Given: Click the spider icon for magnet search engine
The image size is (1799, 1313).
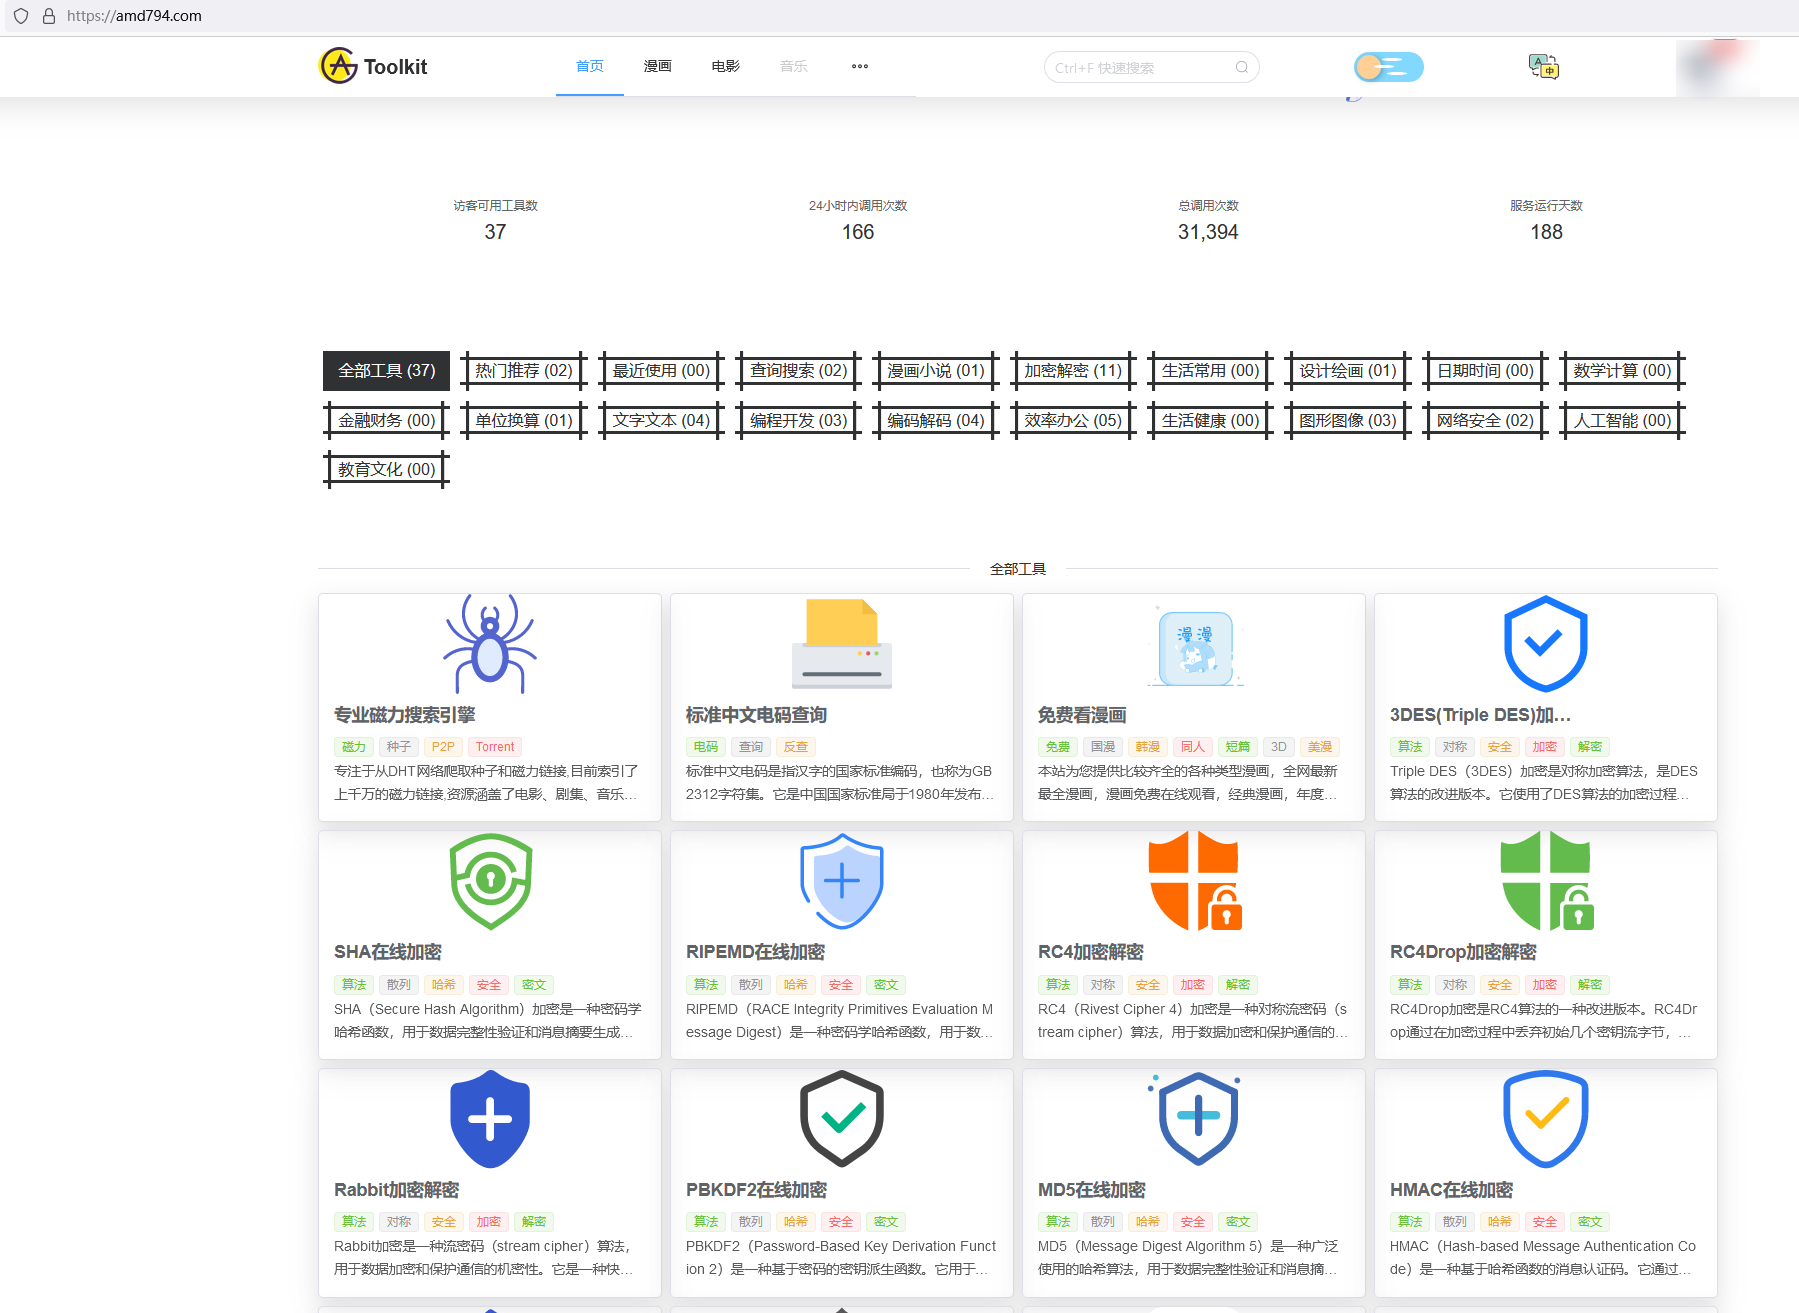Looking at the screenshot, I should coord(490,645).
